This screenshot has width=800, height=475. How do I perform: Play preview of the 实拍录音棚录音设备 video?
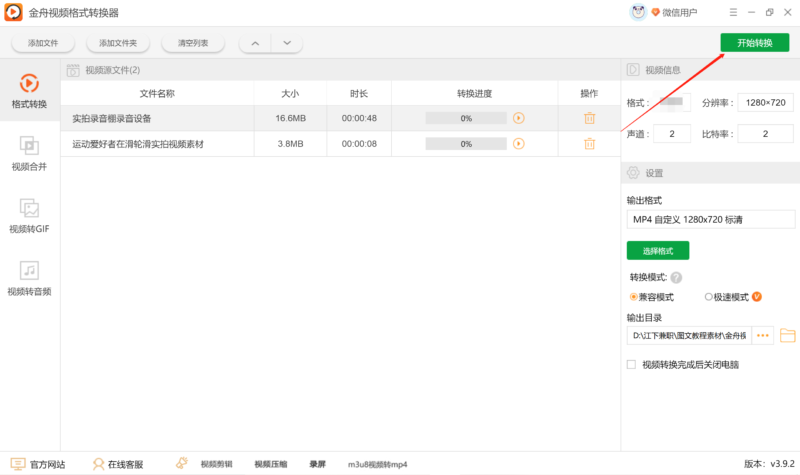pos(518,118)
